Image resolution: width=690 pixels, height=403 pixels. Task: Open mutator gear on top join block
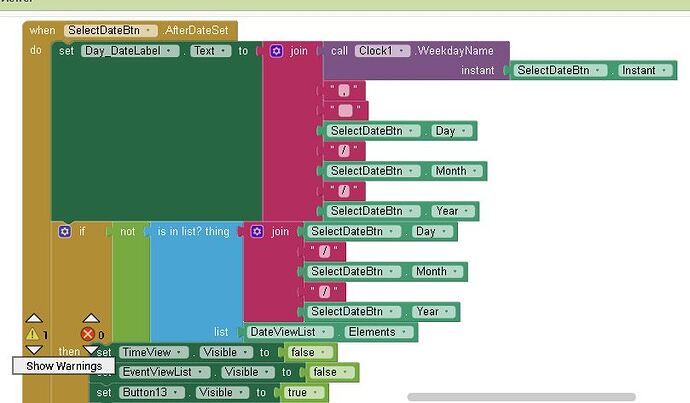click(276, 51)
